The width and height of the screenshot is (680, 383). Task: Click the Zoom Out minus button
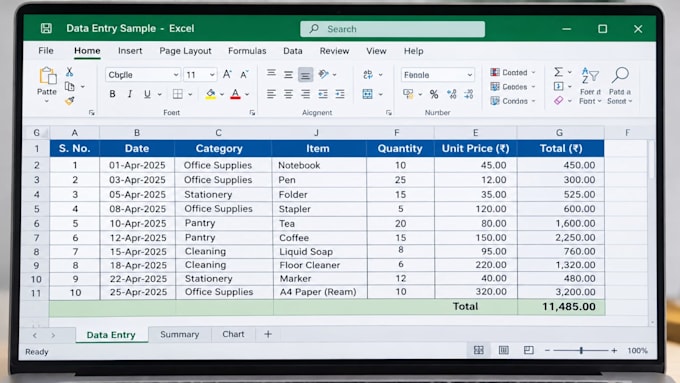pos(547,350)
